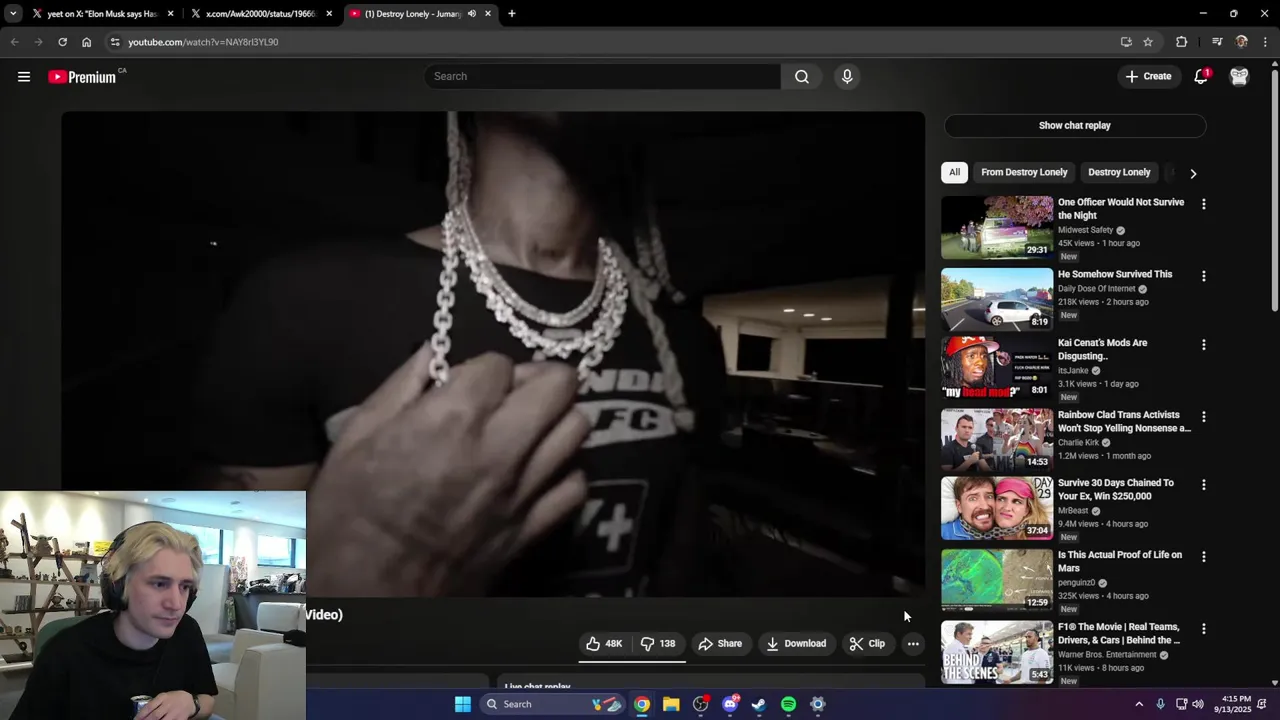Viewport: 1280px width, 720px height.
Task: Open File Explorer from taskbar
Action: coord(671,704)
